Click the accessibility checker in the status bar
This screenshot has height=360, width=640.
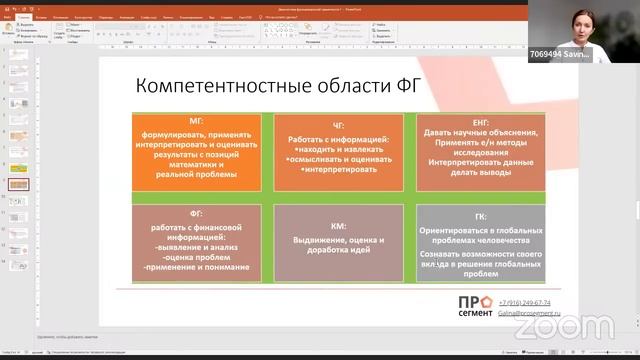(x=86, y=352)
